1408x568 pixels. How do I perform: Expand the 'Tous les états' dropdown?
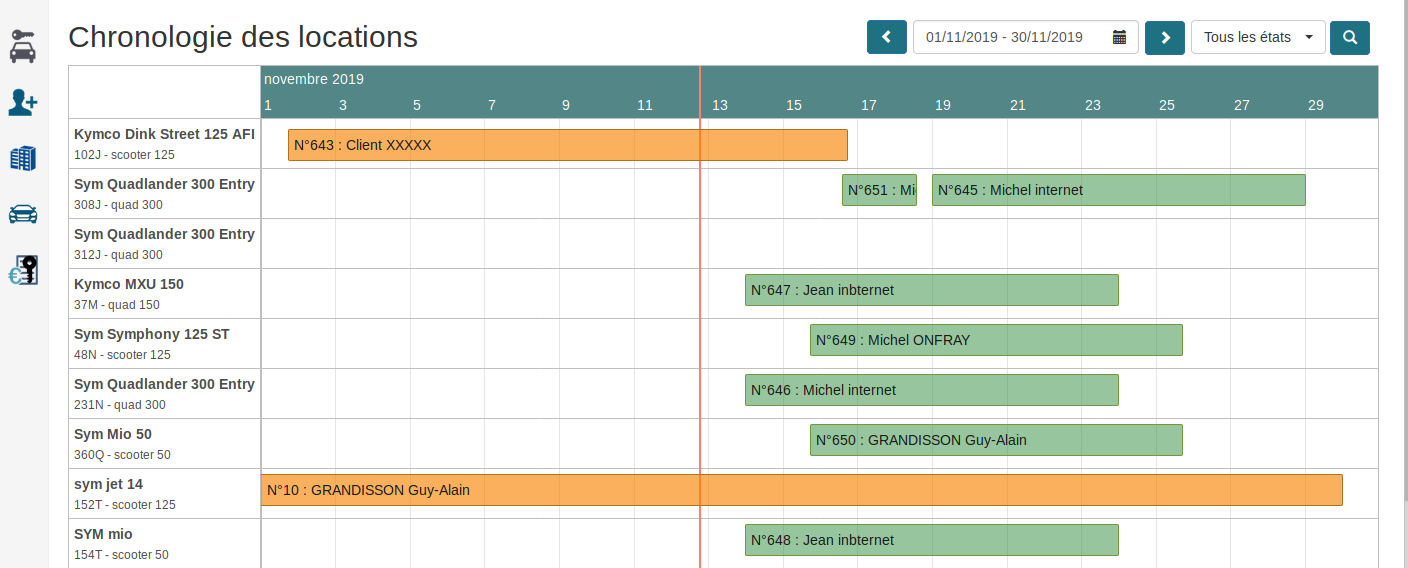point(1257,37)
